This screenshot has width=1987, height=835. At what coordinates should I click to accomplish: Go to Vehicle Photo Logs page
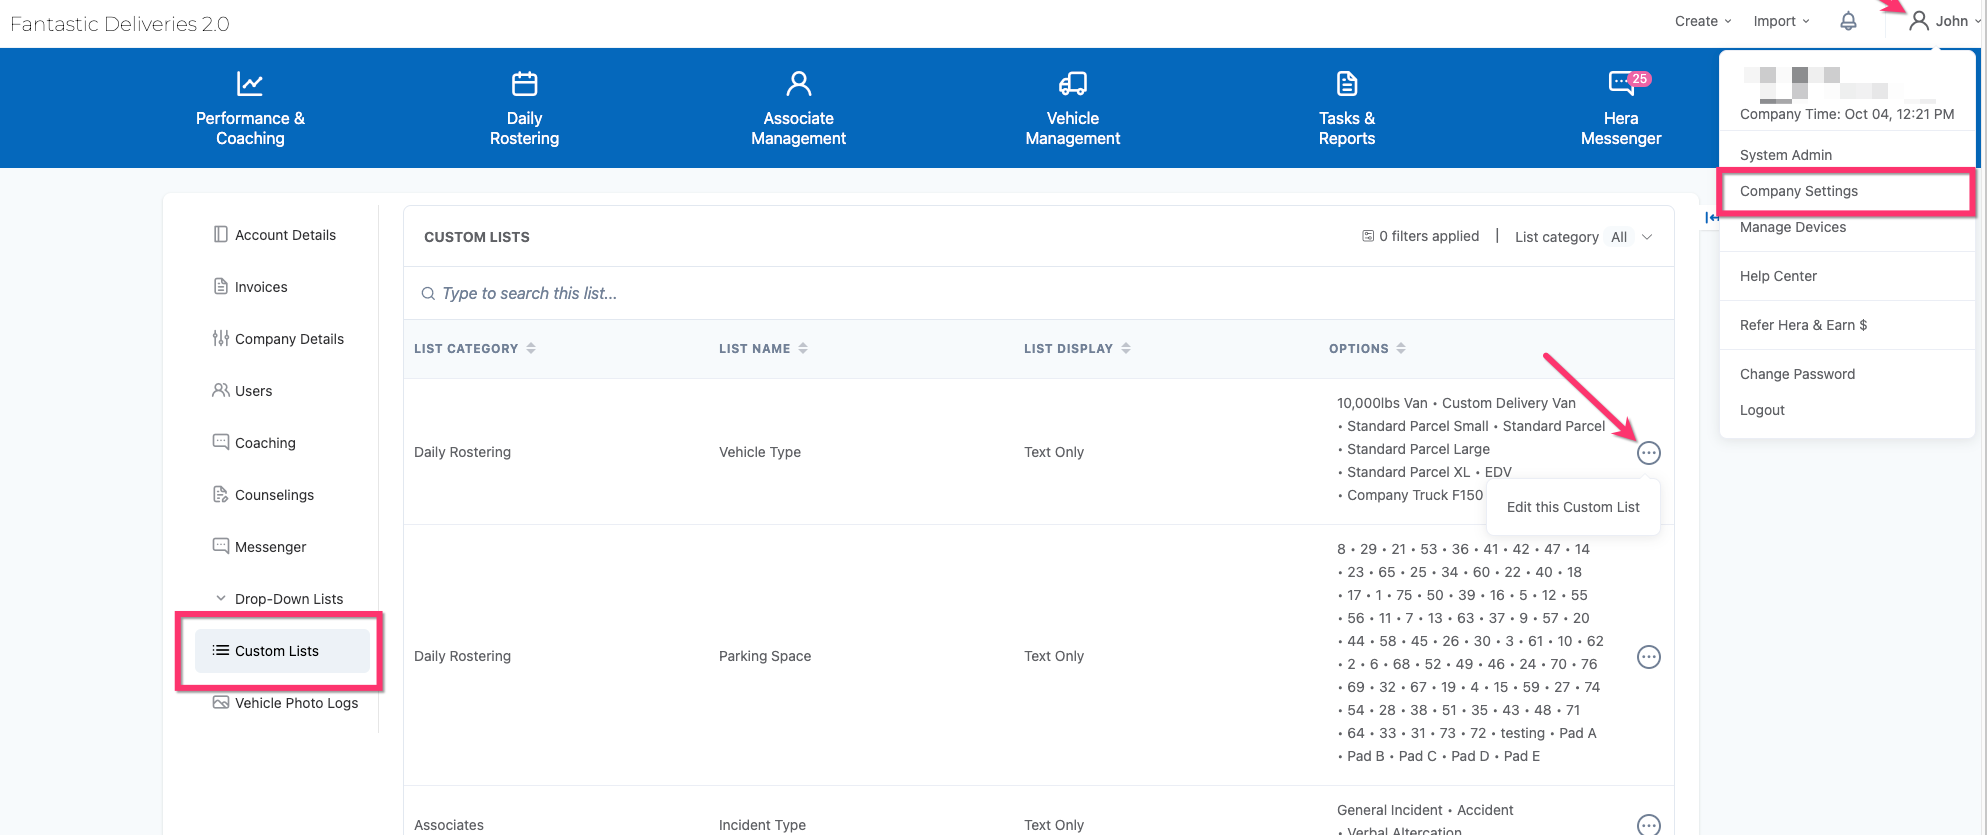point(296,703)
